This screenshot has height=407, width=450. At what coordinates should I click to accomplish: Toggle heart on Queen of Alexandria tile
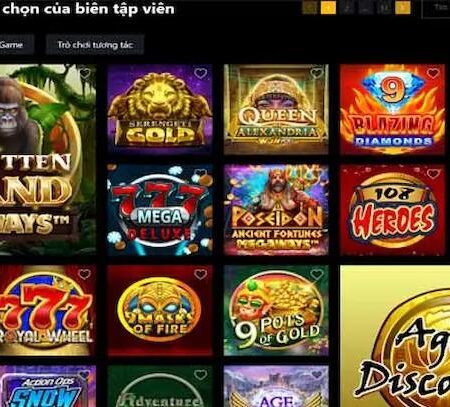pyautogui.click(x=316, y=72)
